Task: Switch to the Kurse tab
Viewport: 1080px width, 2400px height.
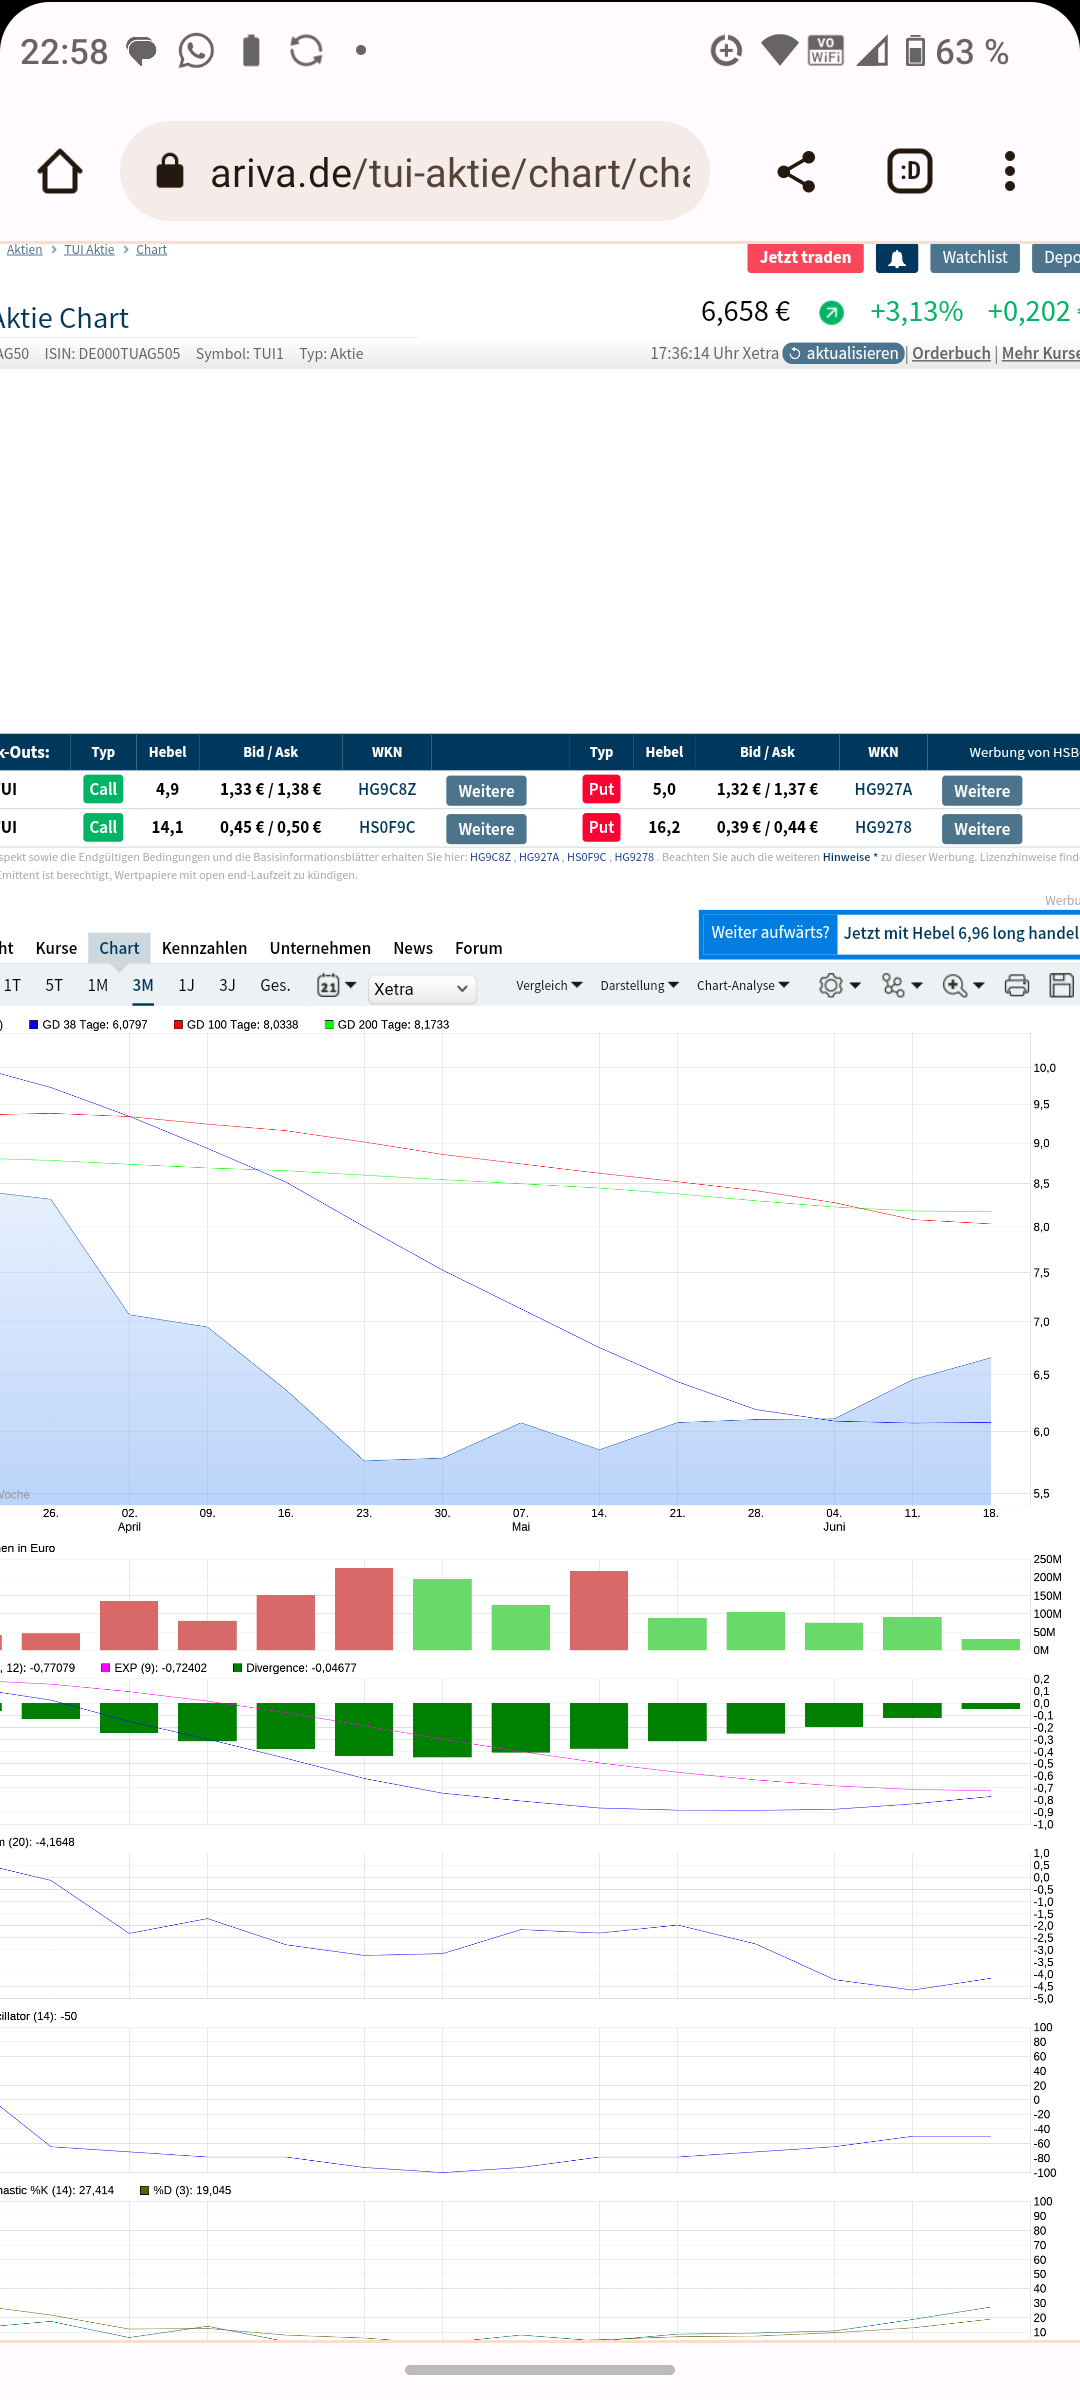Action: click(x=56, y=948)
